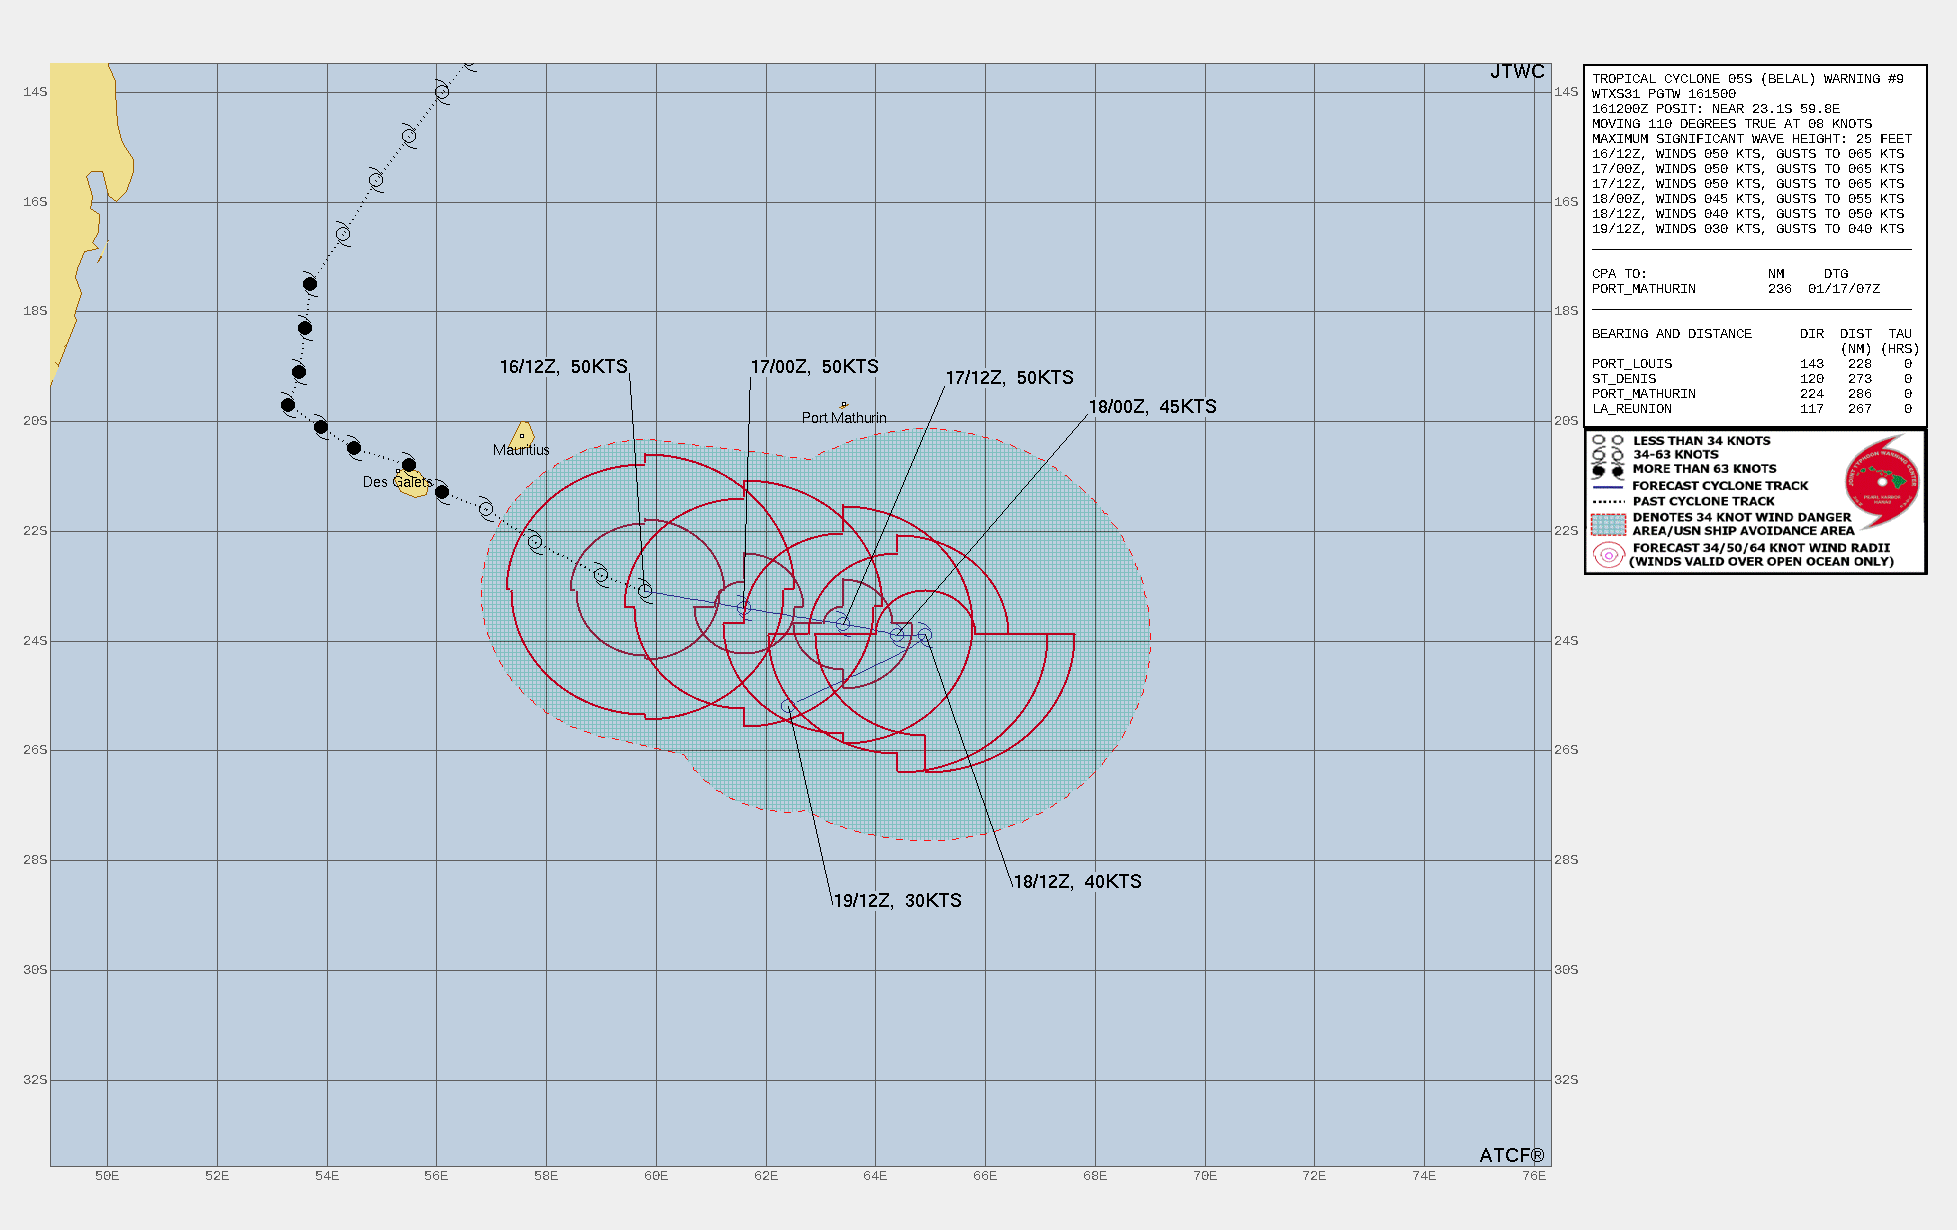Click the forecast cyclone track blue line sample
Viewport: 1957px width, 1230px height.
pos(1608,486)
